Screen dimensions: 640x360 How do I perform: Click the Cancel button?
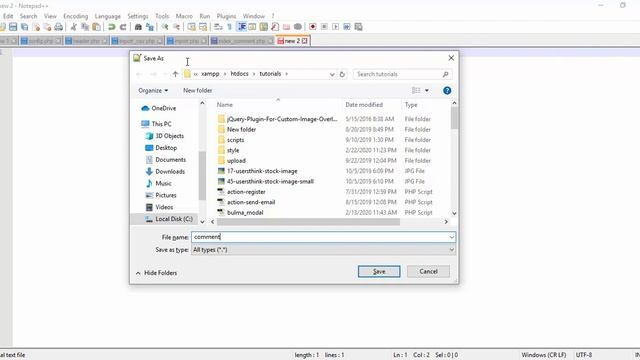[x=428, y=271]
